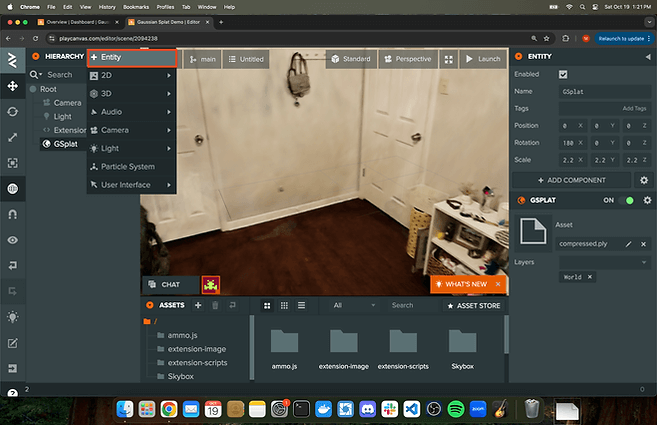This screenshot has width=657, height=425.
Task: Toggle the eye visibility icon in sidebar
Action: click(x=12, y=240)
